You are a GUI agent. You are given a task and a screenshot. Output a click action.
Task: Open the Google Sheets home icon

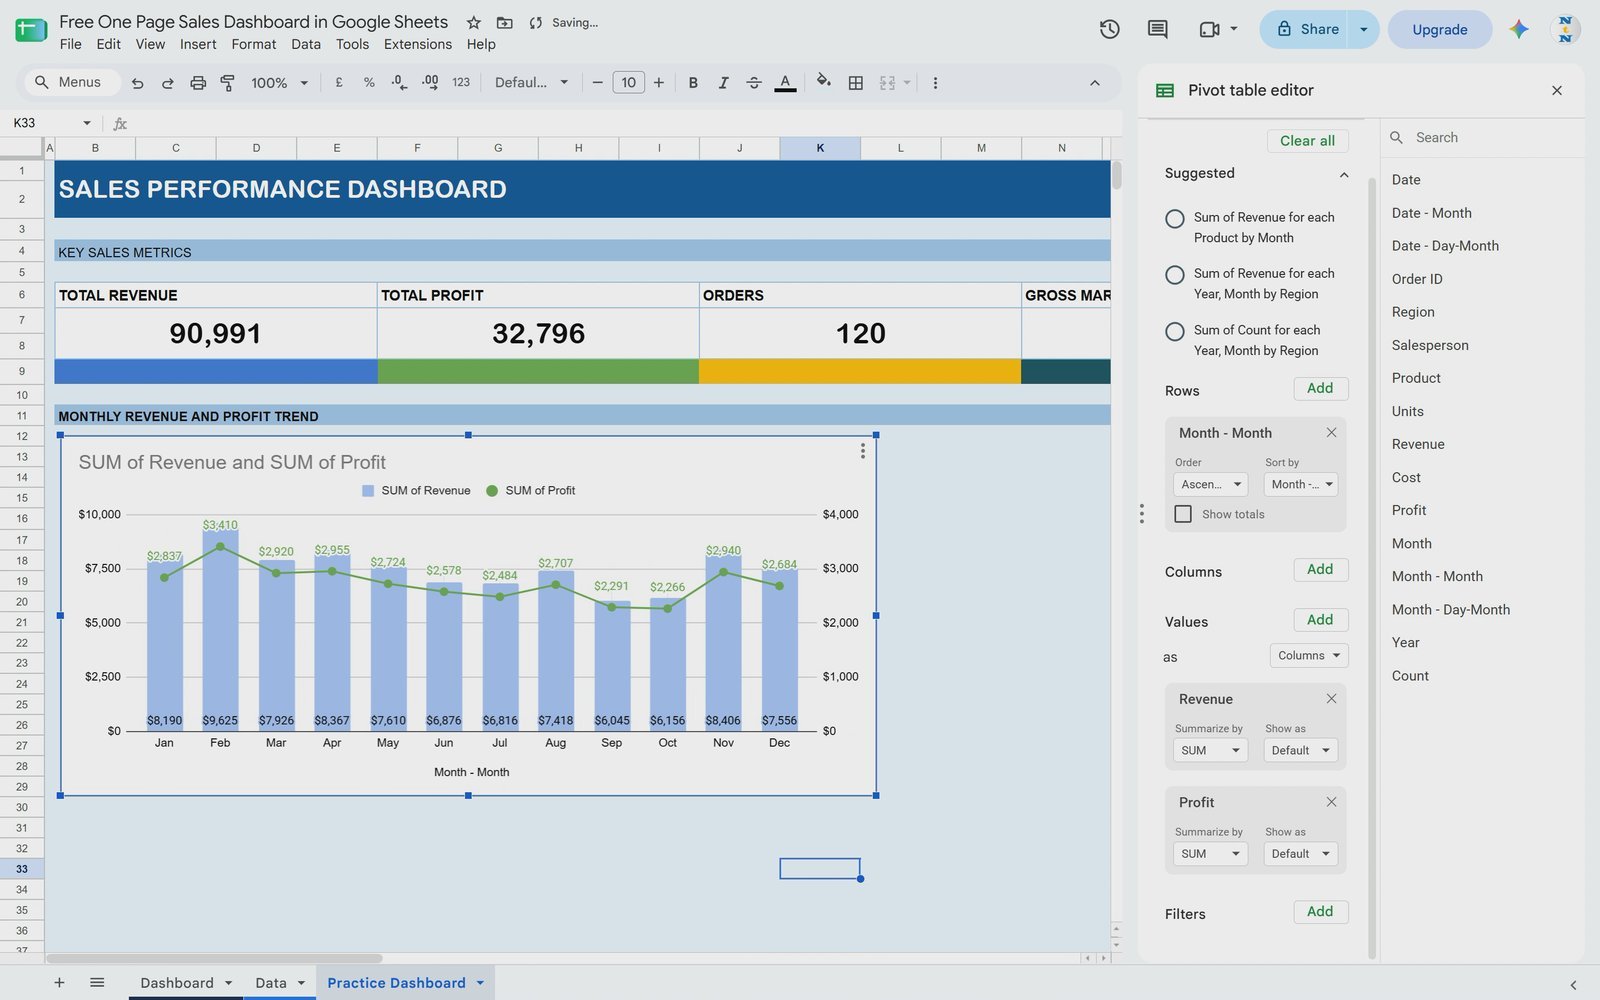pos(31,30)
